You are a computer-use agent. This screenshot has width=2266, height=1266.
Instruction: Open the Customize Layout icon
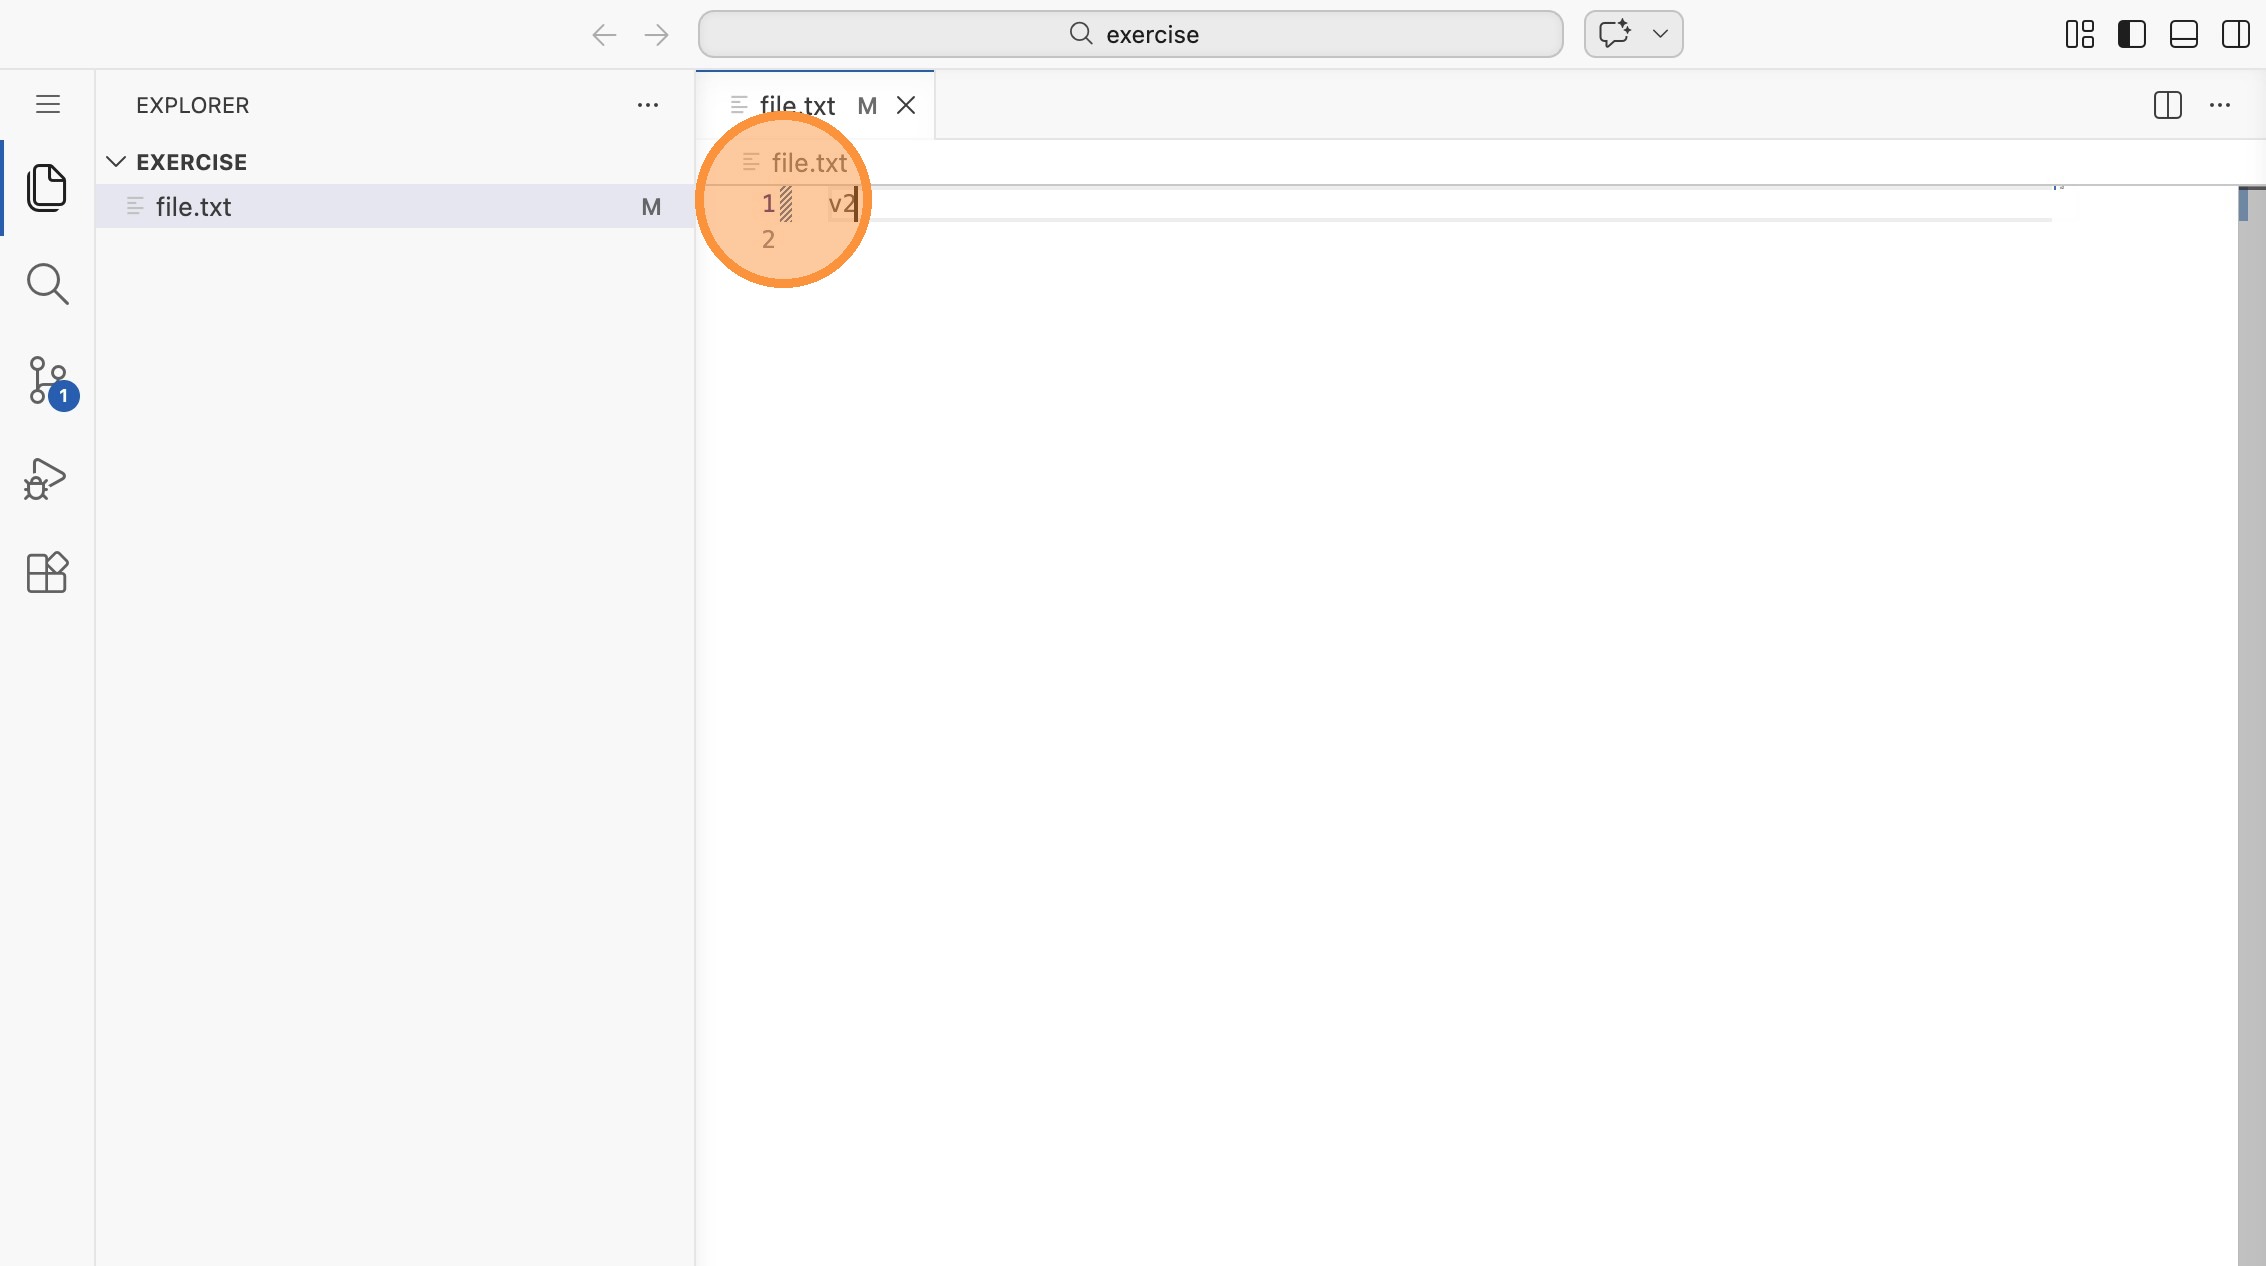click(2079, 34)
